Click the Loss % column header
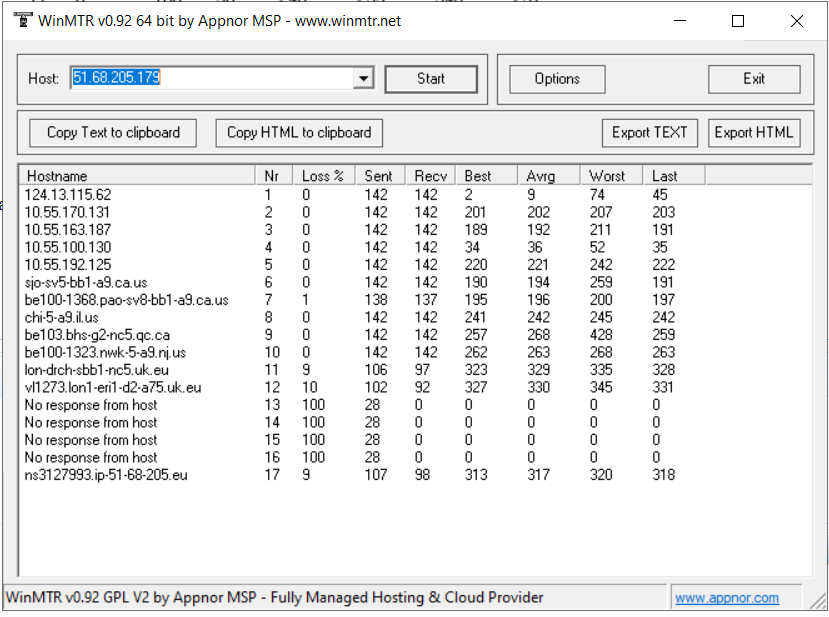The width and height of the screenshot is (829, 617). tap(323, 176)
